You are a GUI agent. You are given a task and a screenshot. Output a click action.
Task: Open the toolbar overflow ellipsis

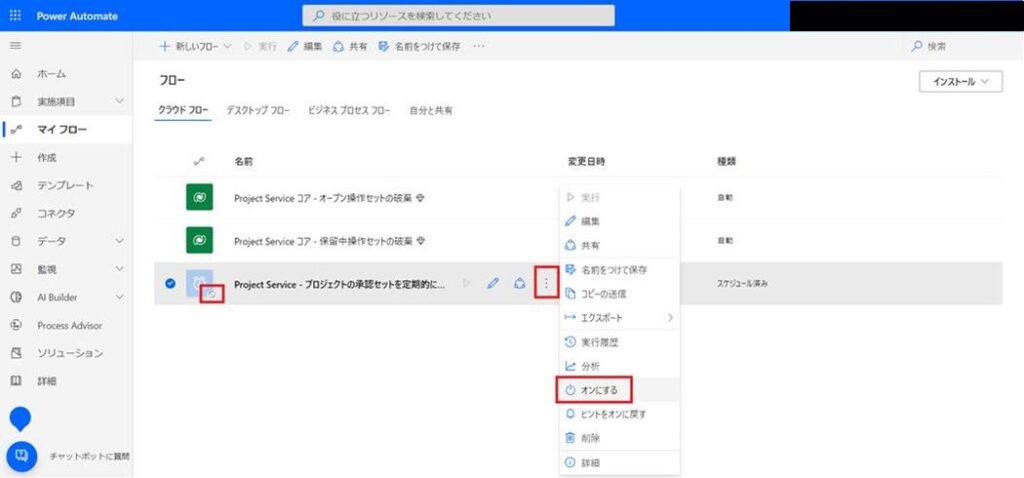[479, 46]
